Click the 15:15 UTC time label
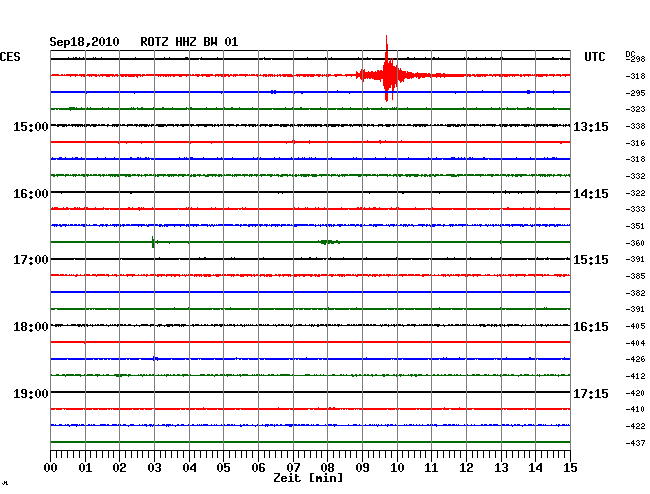The width and height of the screenshot is (650, 494). pyautogui.click(x=591, y=260)
